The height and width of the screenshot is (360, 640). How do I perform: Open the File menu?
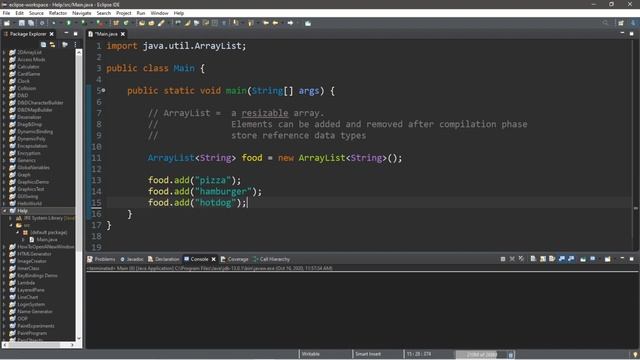point(6,13)
